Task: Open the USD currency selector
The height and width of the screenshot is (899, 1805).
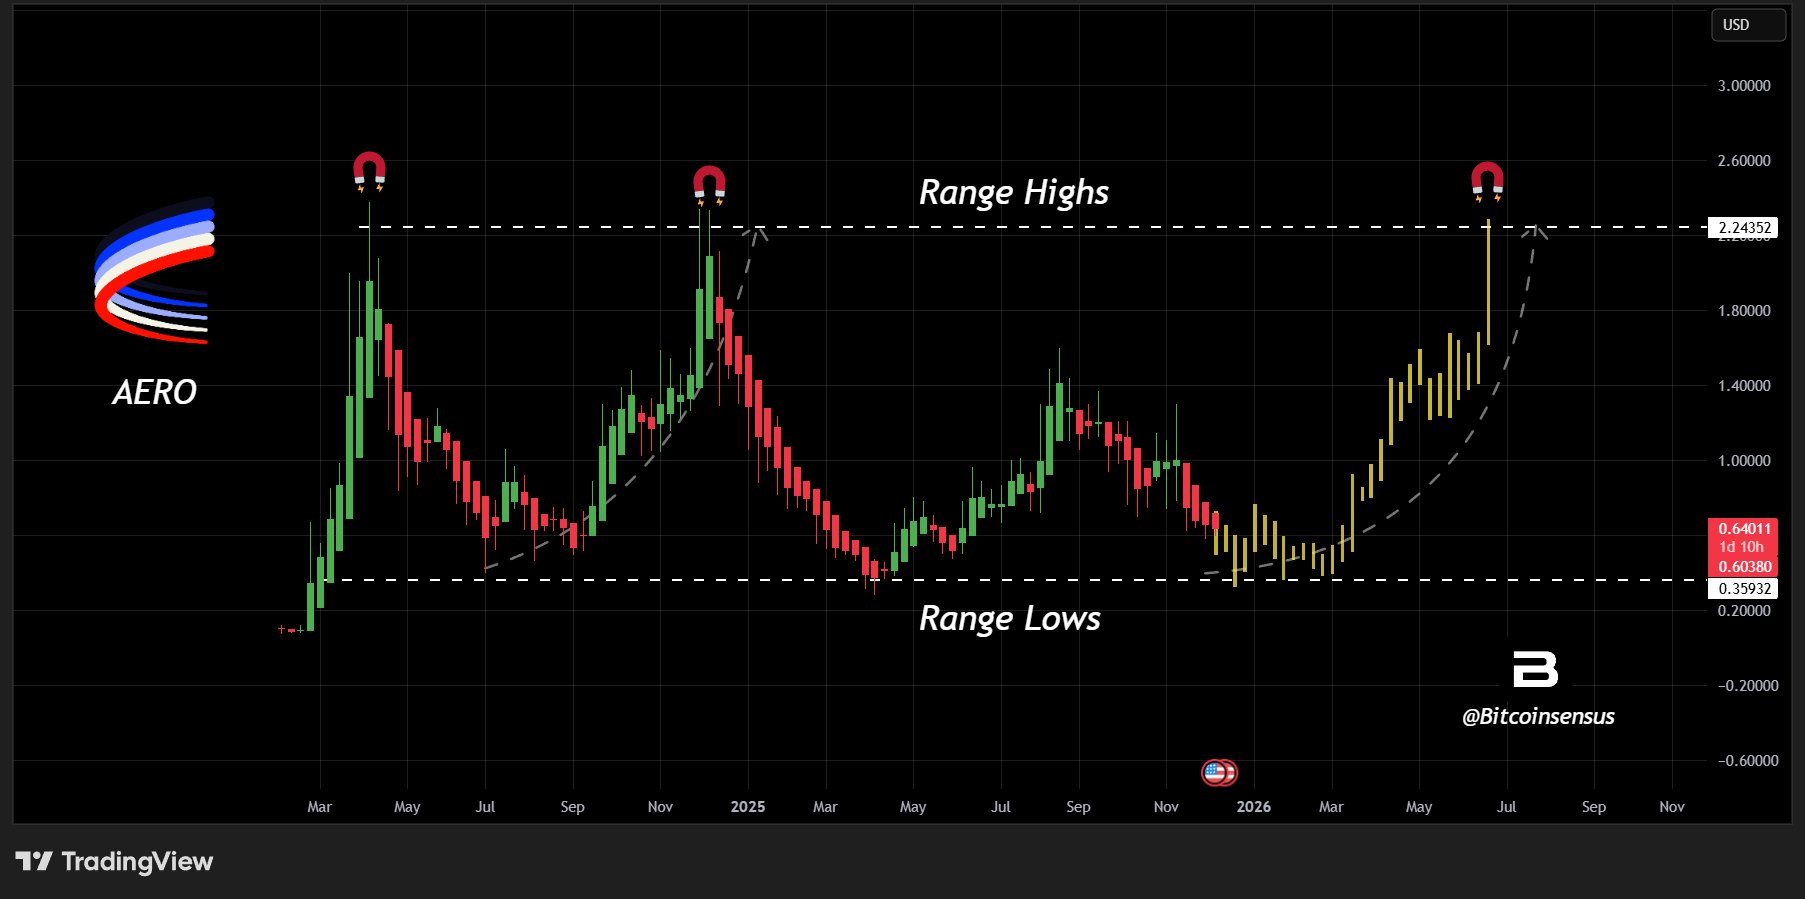Action: (x=1747, y=25)
